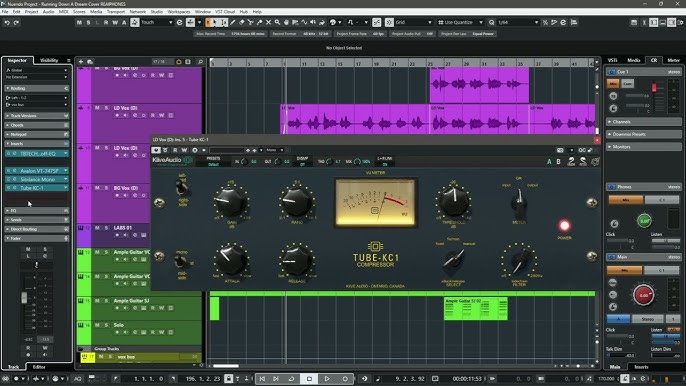
Task: Toggle the Cycle loop transport button
Action: pos(291,379)
